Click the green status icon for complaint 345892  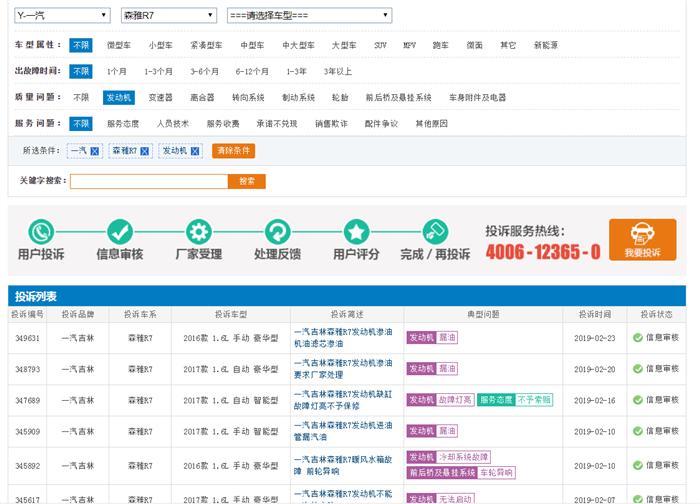coord(638,466)
